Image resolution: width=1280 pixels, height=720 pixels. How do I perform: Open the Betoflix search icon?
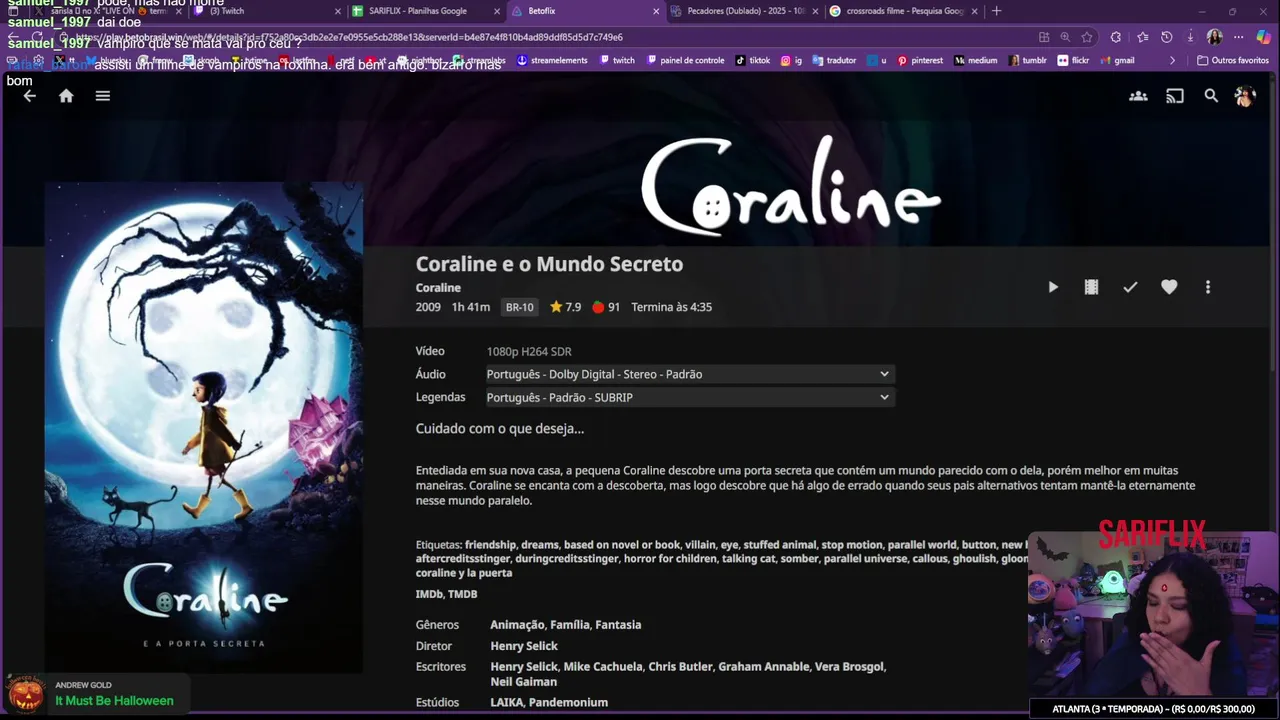pyautogui.click(x=1211, y=96)
